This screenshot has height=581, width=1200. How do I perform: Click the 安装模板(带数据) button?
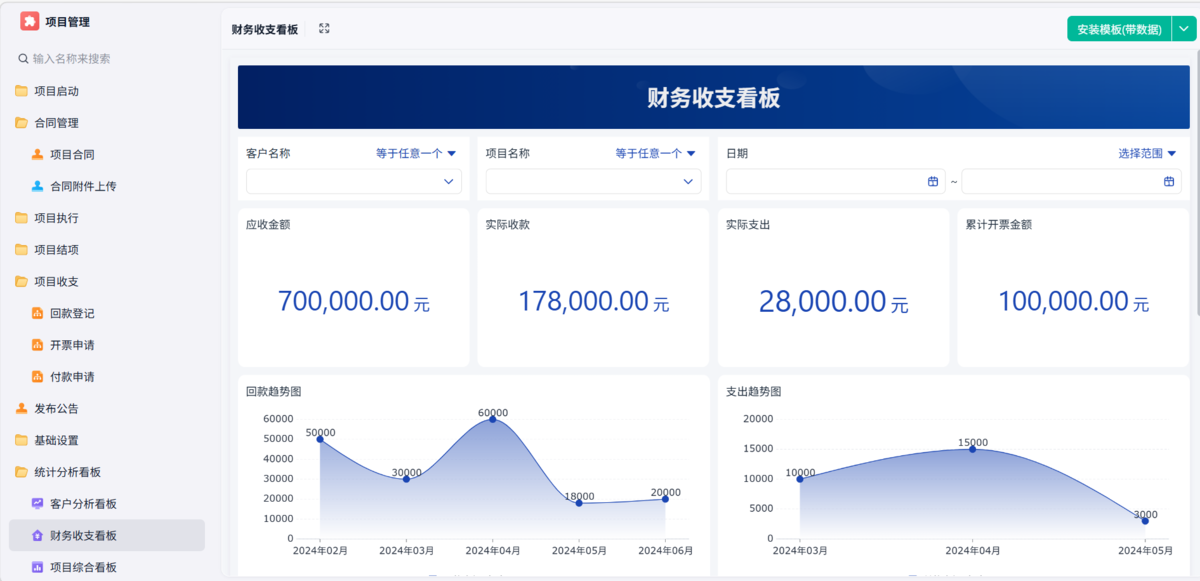pos(1118,29)
